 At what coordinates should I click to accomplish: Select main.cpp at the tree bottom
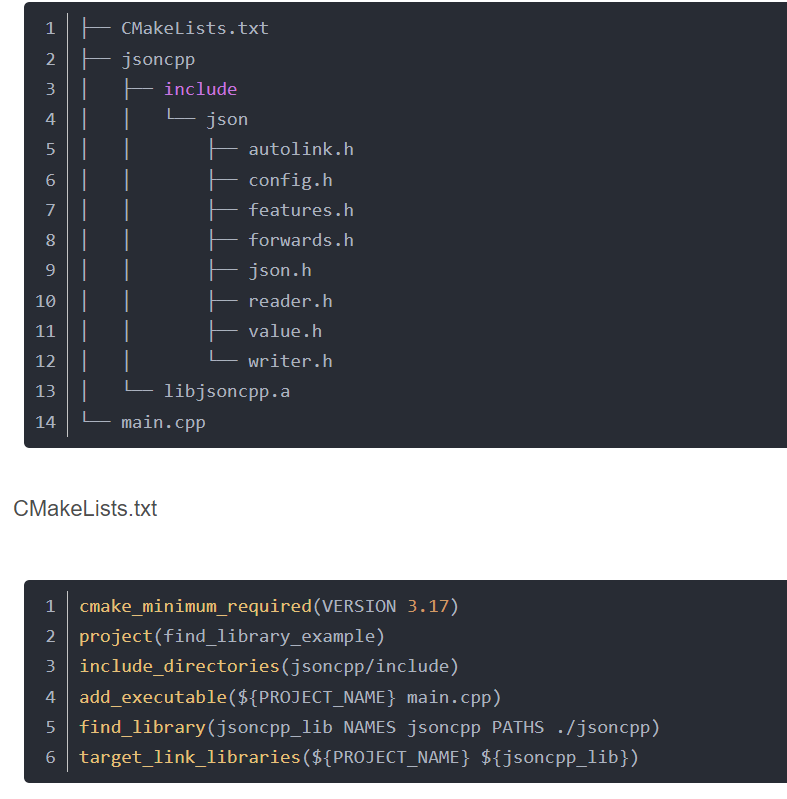tap(163, 422)
